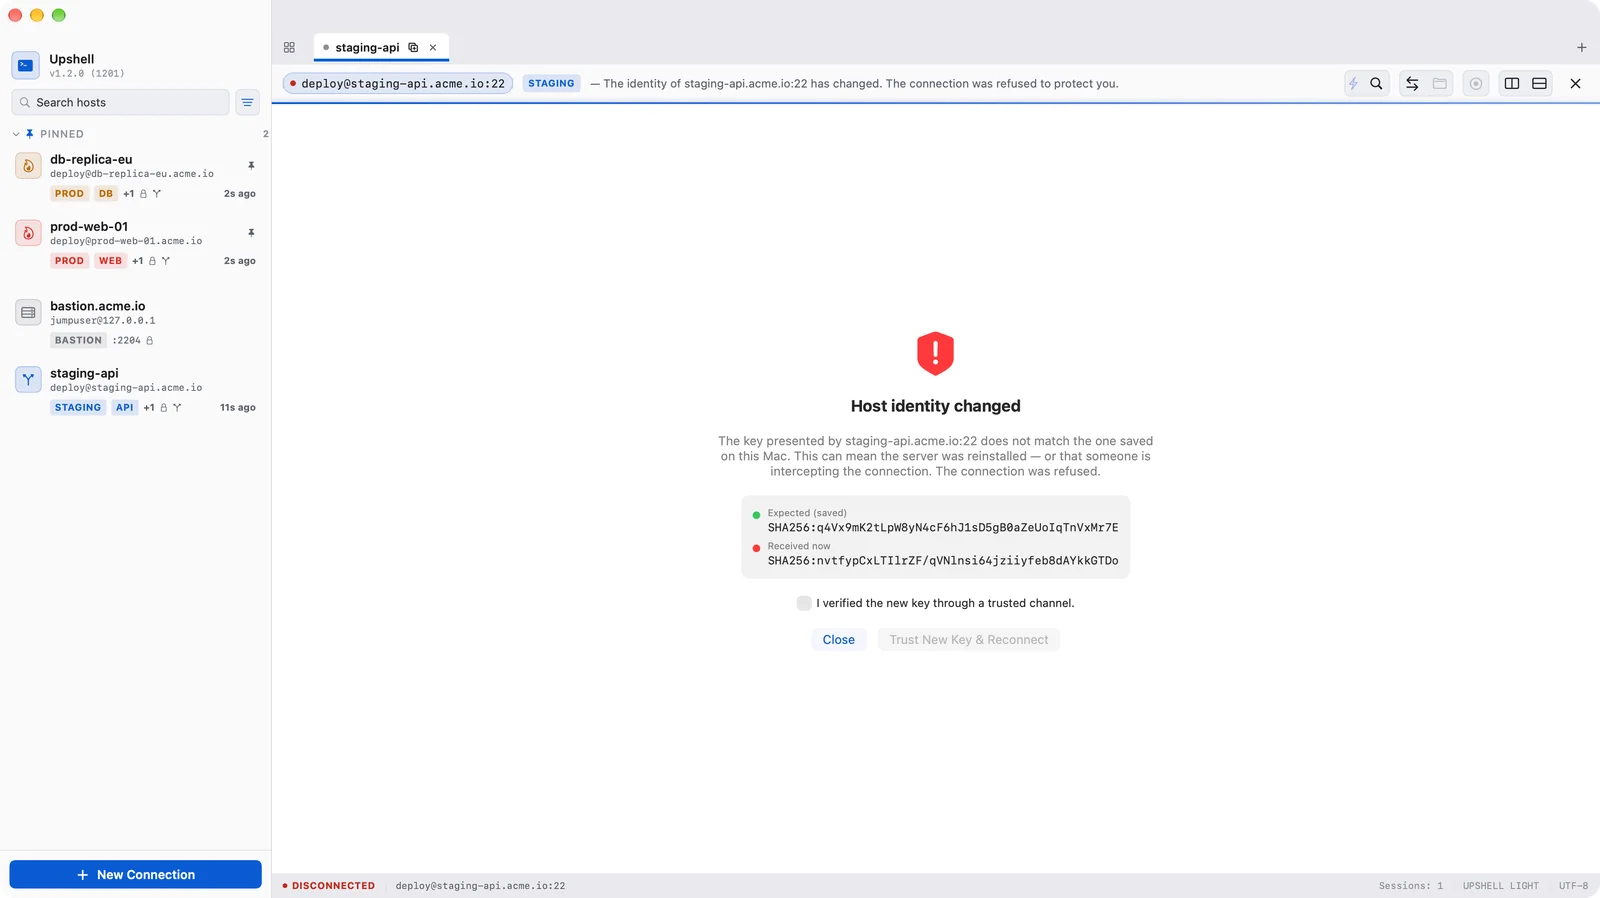
Task: Close the staging-api tab
Action: coord(433,48)
